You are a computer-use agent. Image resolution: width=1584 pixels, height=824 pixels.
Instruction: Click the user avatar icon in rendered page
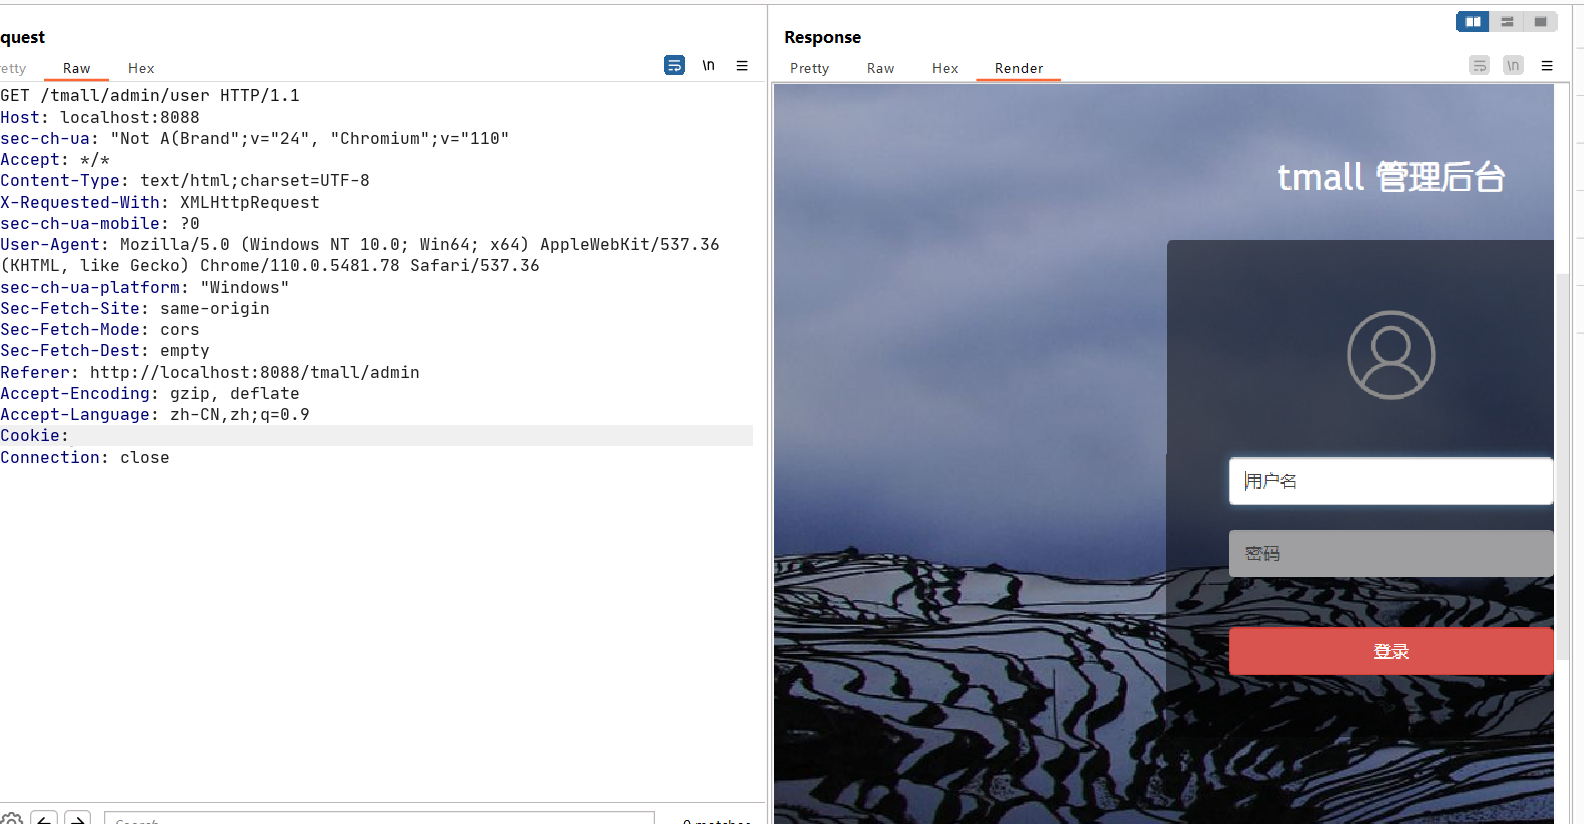click(1391, 355)
